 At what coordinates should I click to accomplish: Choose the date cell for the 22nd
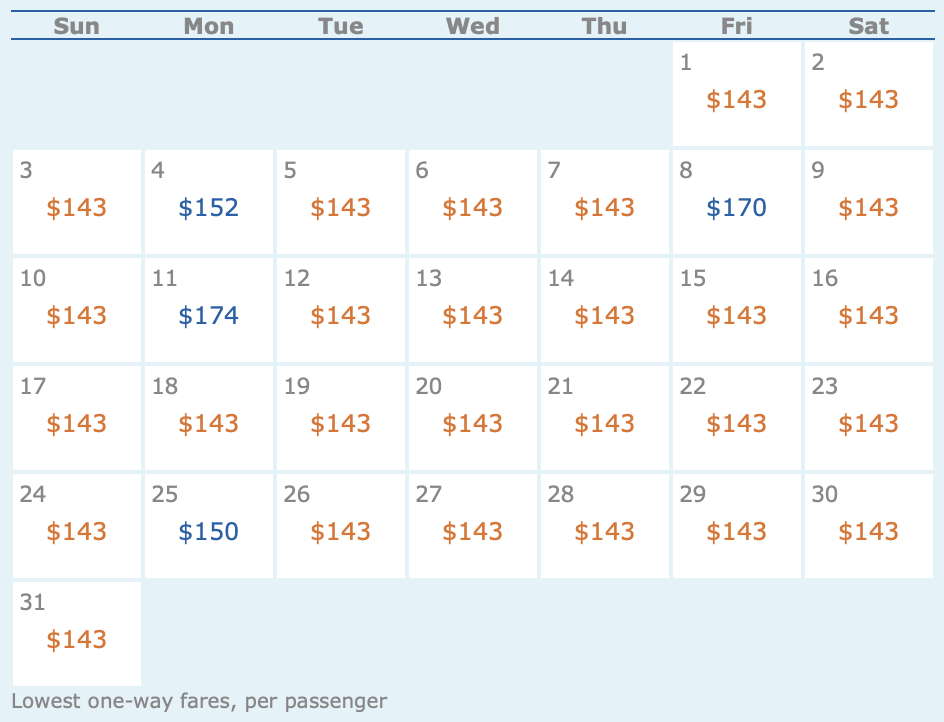pyautogui.click(x=736, y=414)
